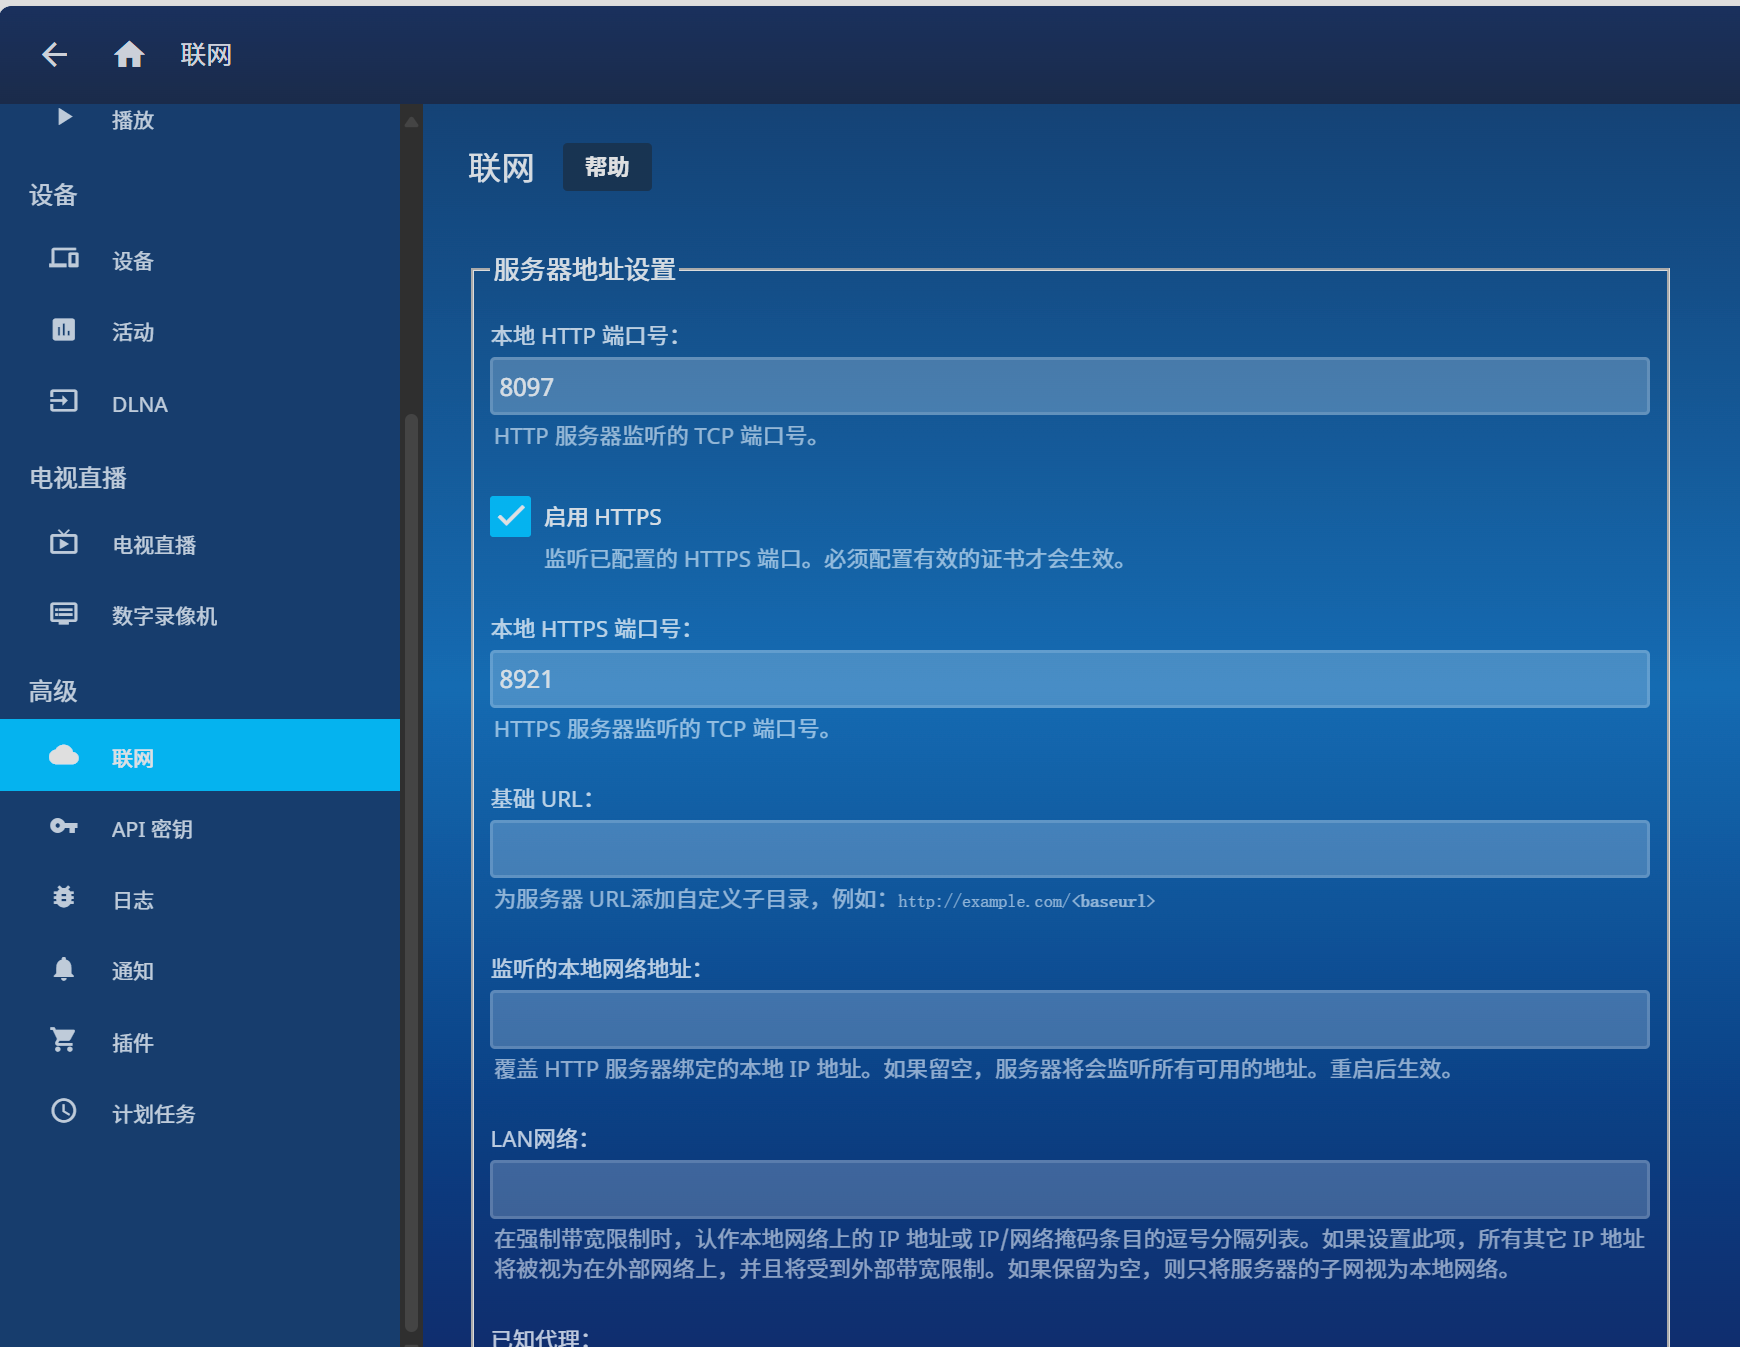Click the 日志 bug icon
Image resolution: width=1740 pixels, height=1347 pixels.
[64, 898]
